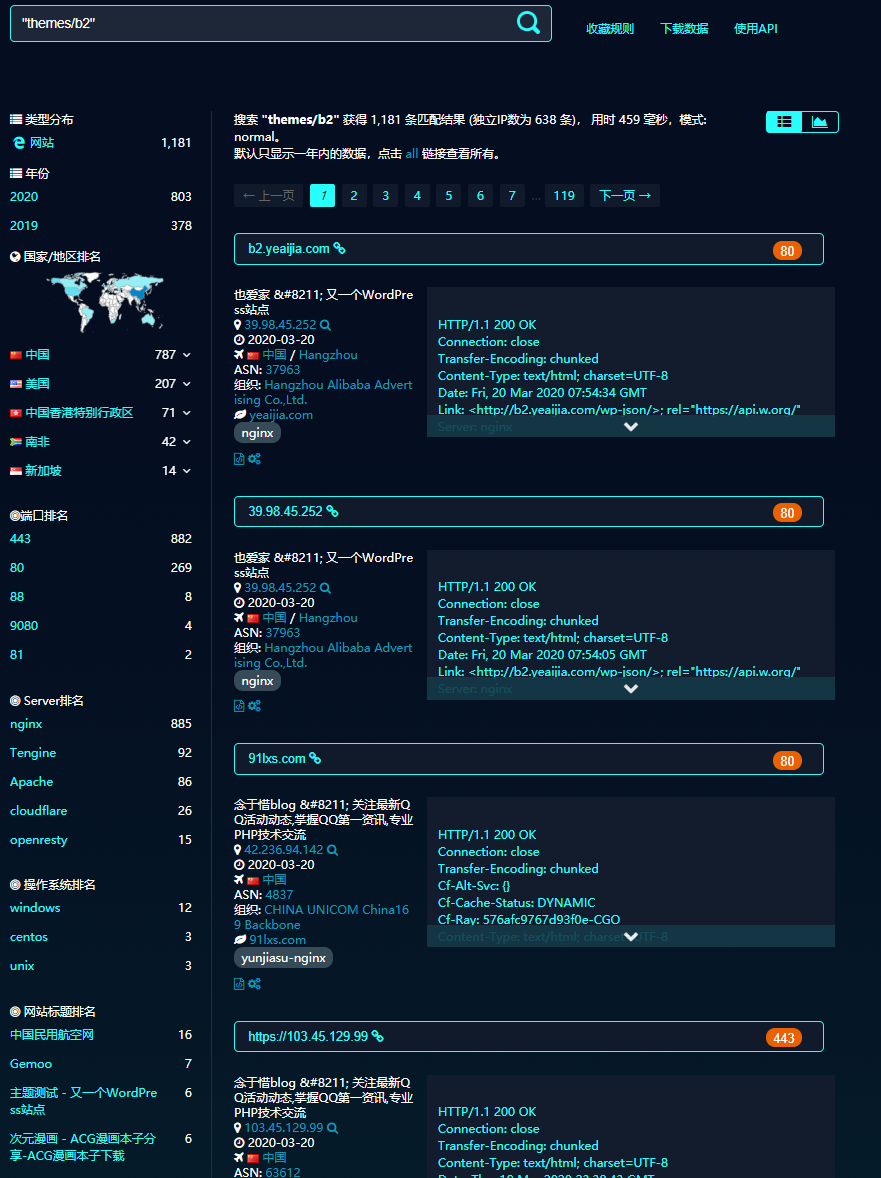Expand the 美国 country row chevron
This screenshot has width=881, height=1178.
(186, 384)
